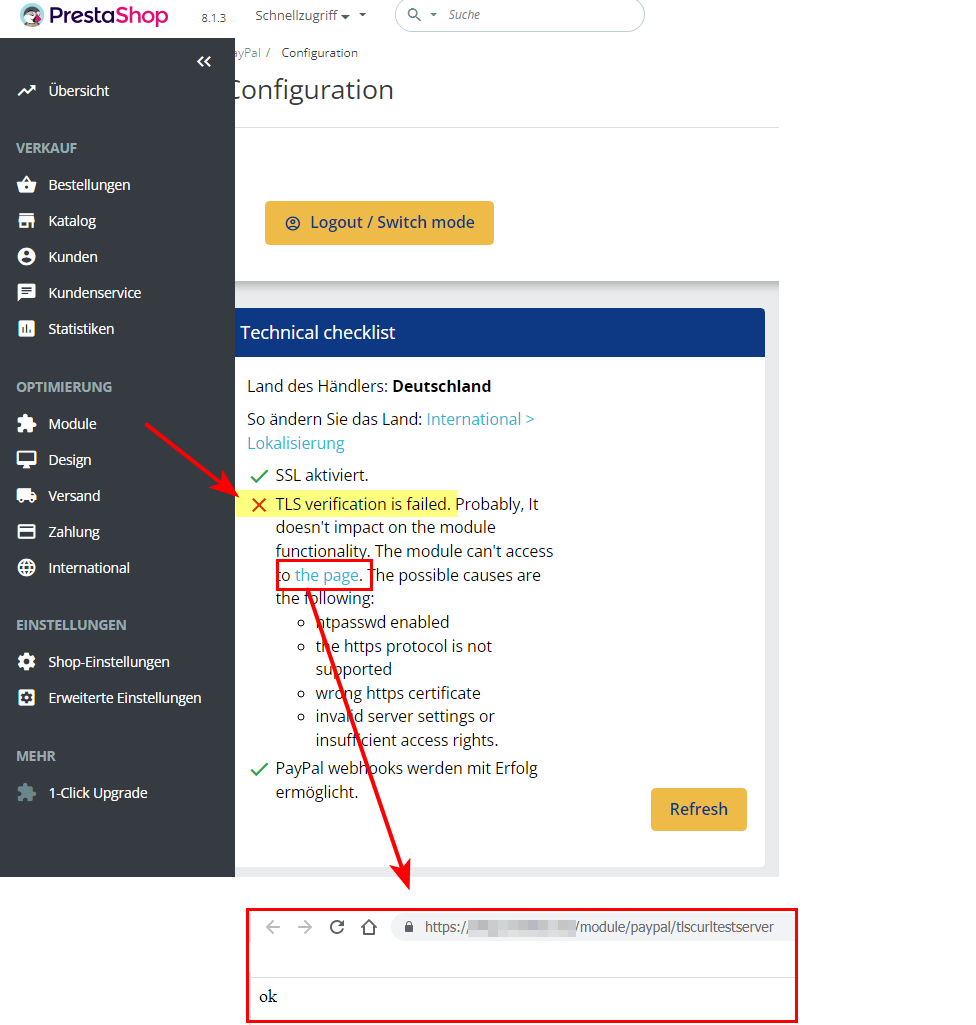Open Kundenservice menu item
This screenshot has height=1025, width=976.
click(x=94, y=293)
